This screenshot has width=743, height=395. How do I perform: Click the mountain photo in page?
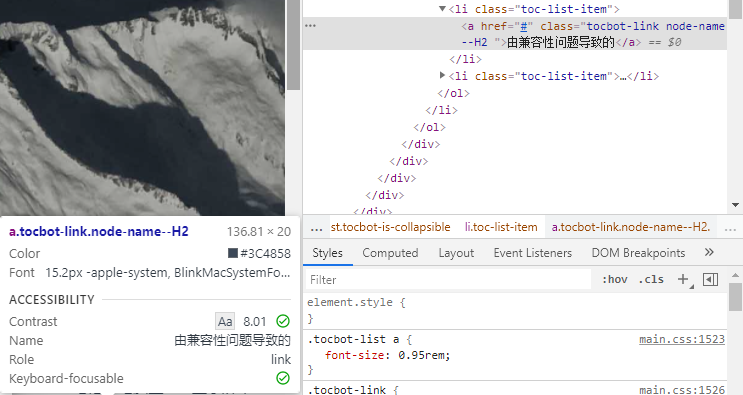142,108
